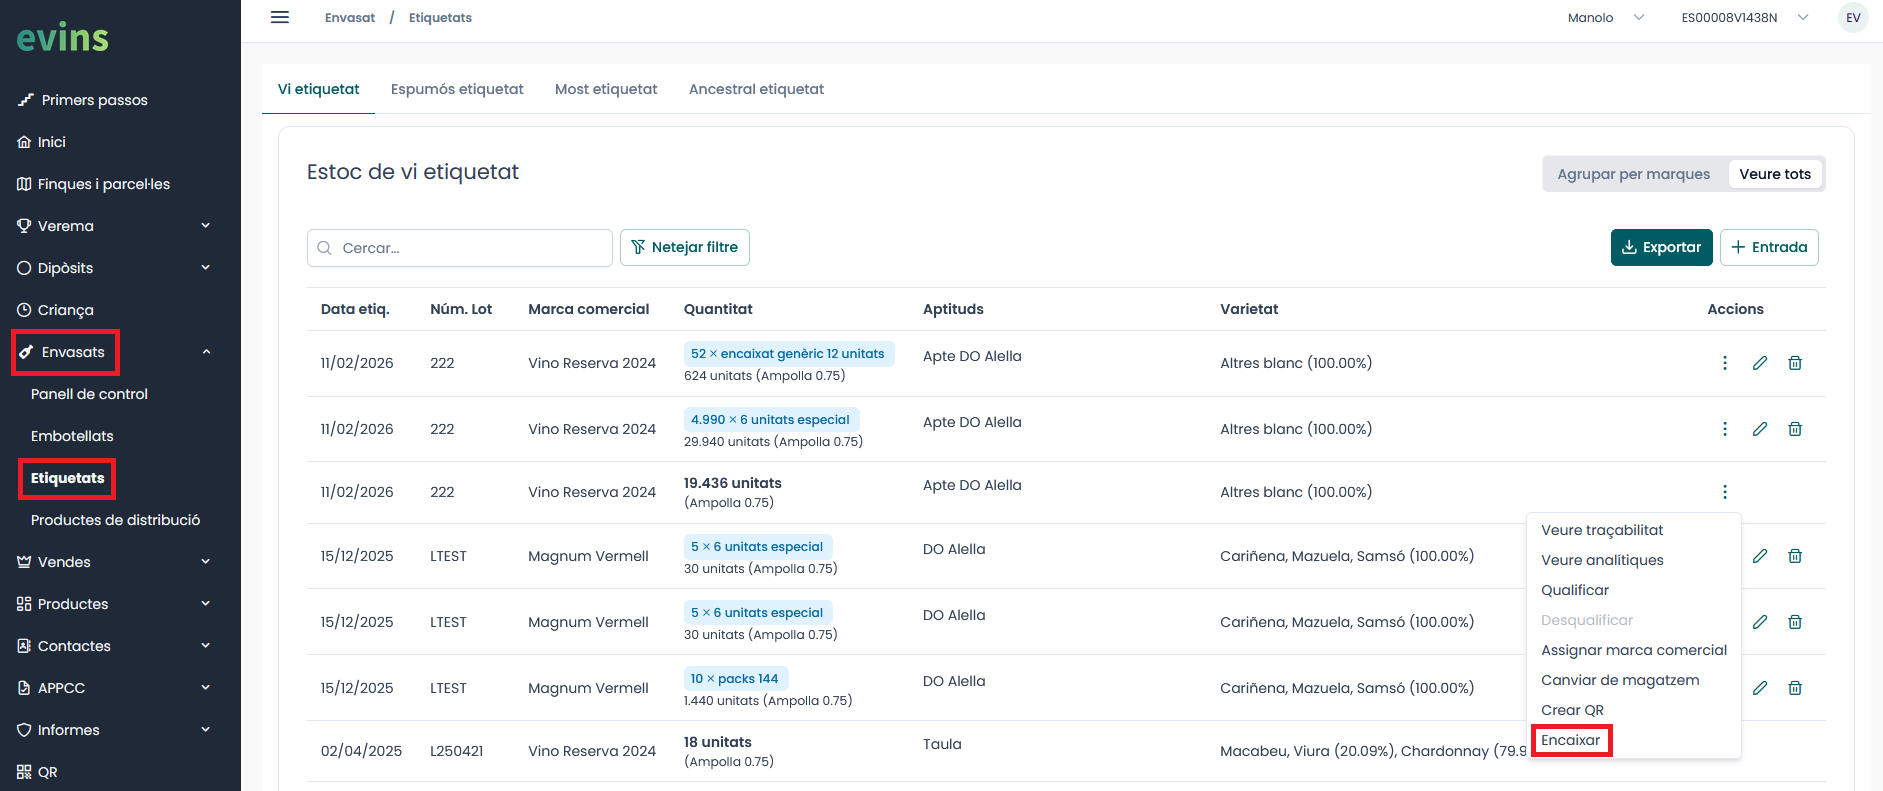Edit the 52 × encaixat genèric row
This screenshot has height=791, width=1883.
pos(1760,363)
